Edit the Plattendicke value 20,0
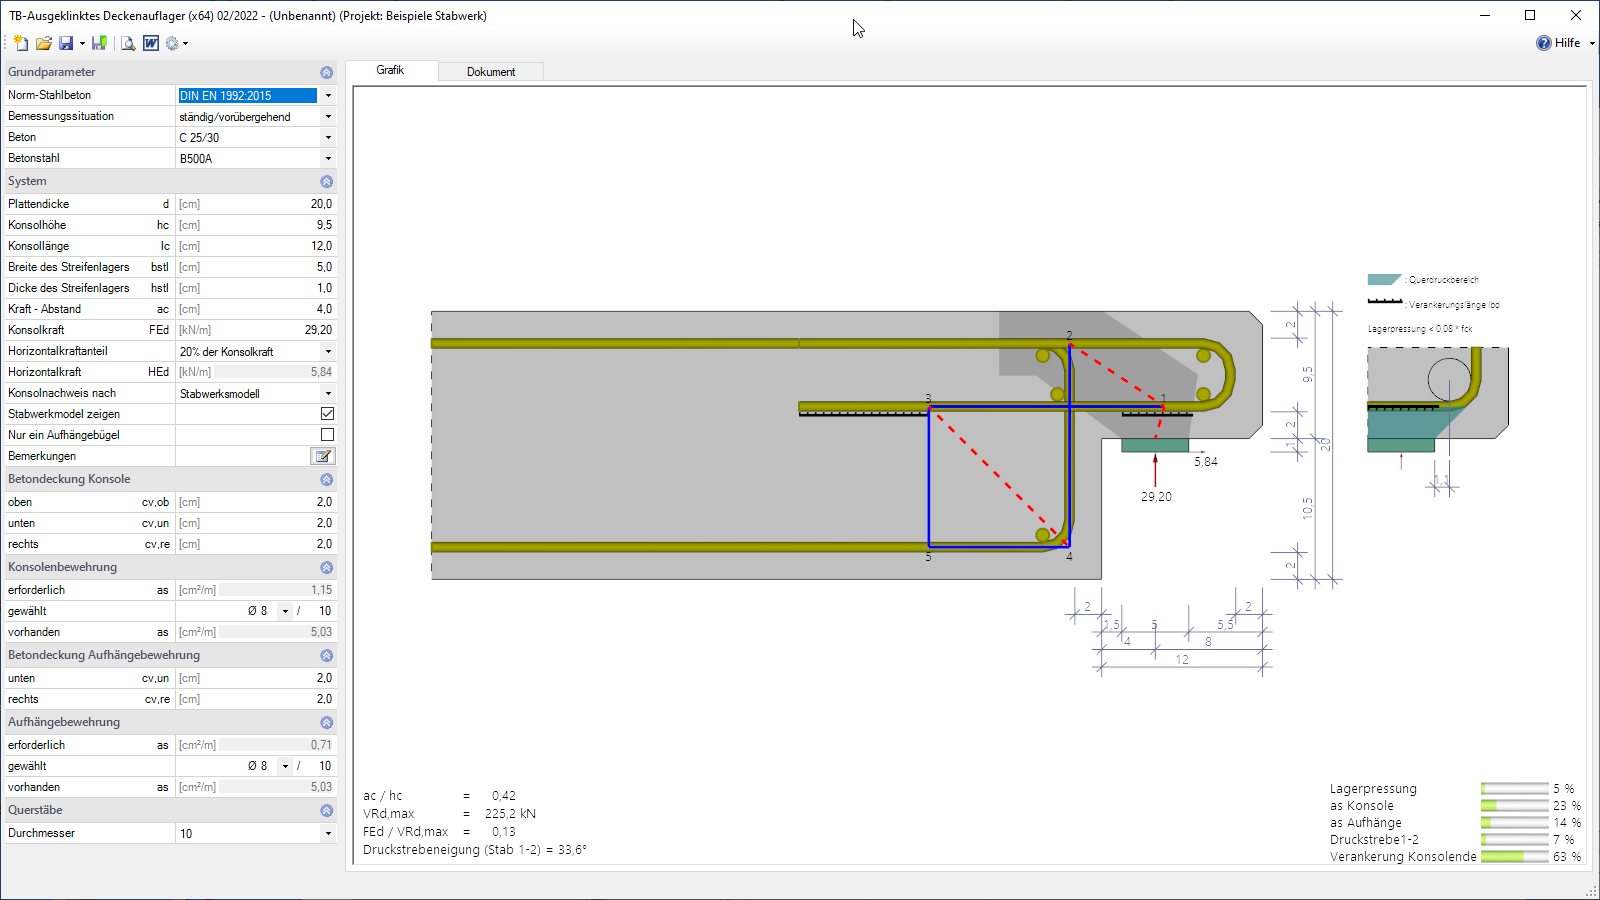The width and height of the screenshot is (1600, 900). click(x=276, y=204)
